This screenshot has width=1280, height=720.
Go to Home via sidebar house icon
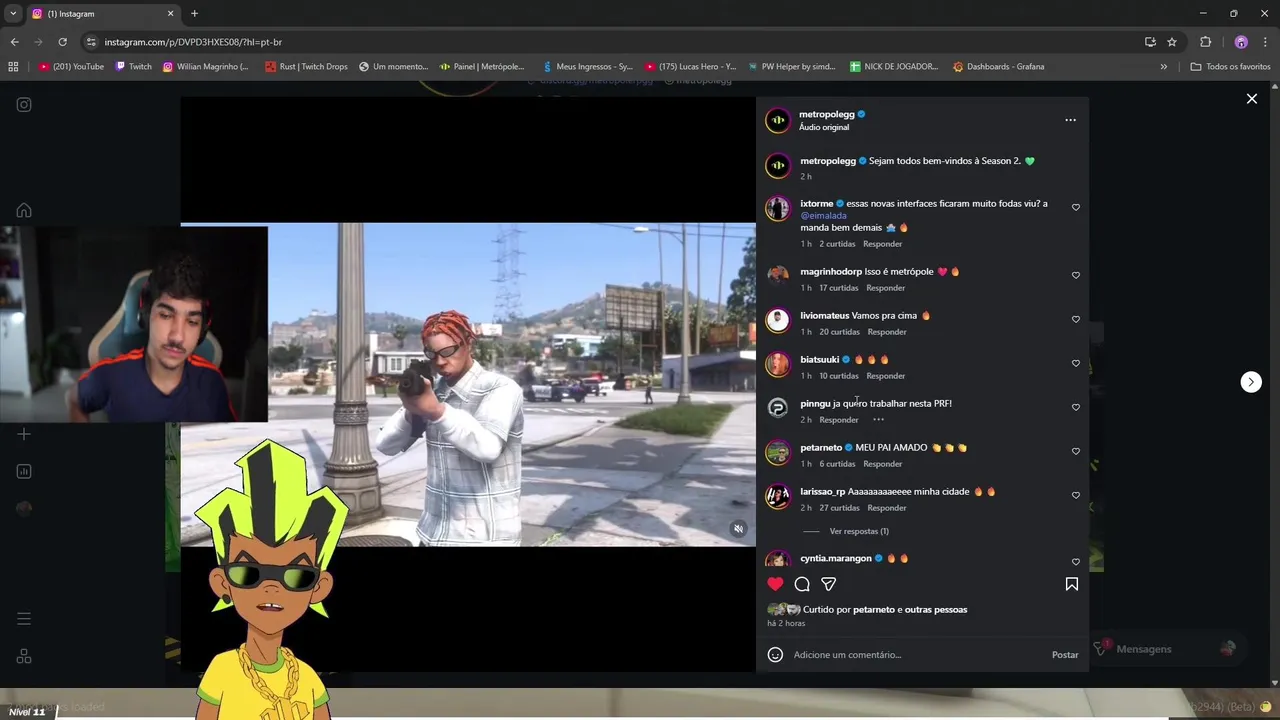point(24,210)
